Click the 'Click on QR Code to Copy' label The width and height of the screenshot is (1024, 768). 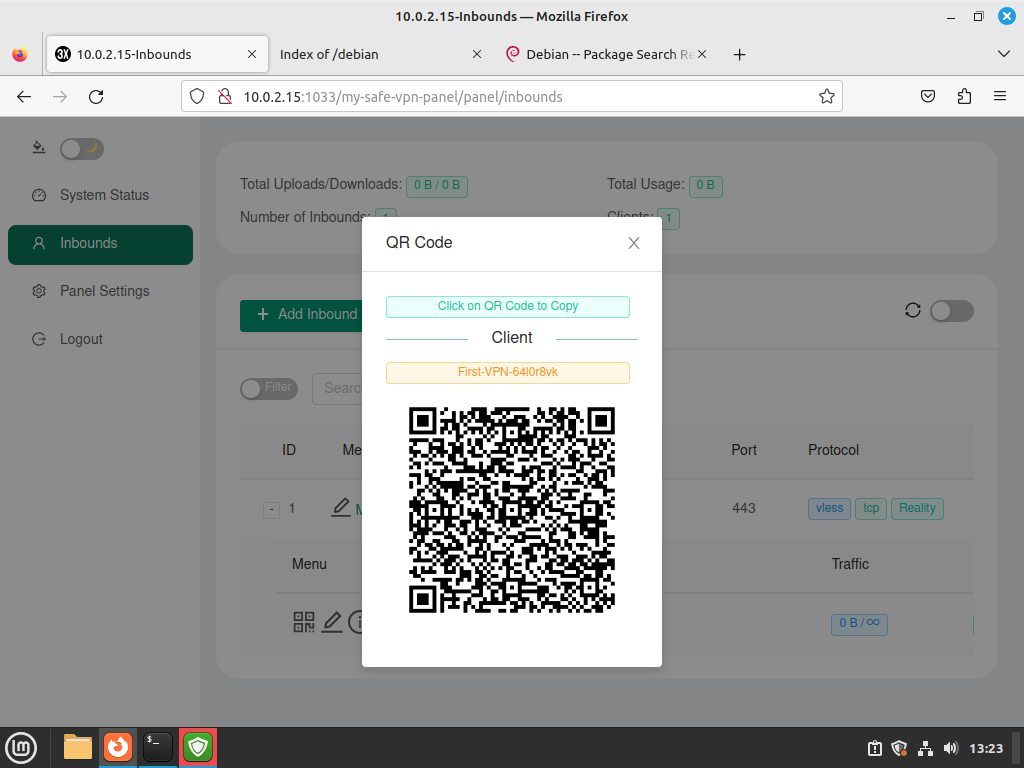click(x=507, y=306)
